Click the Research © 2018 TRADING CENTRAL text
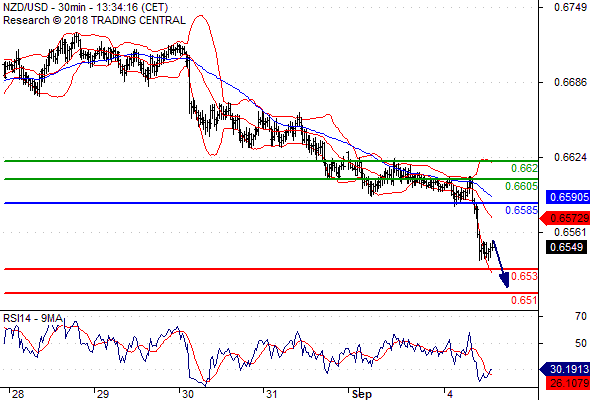 (94, 20)
